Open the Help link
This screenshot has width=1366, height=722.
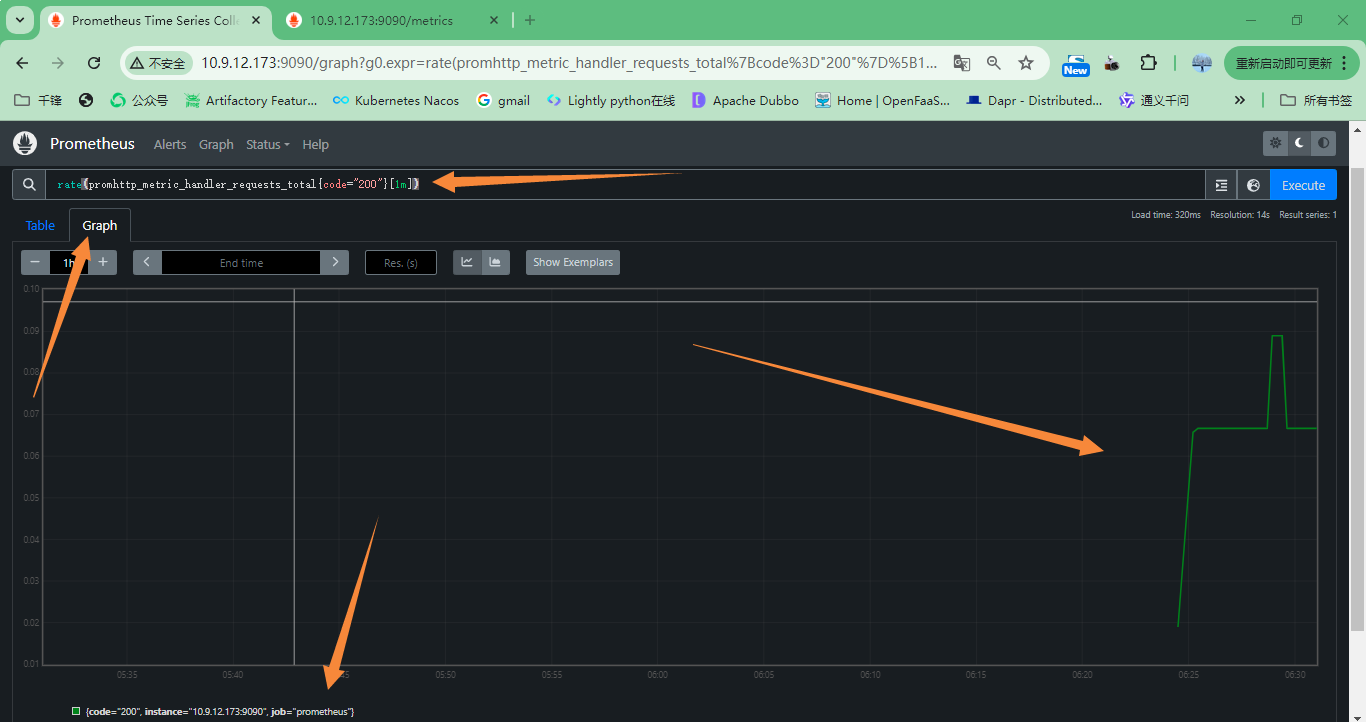click(315, 144)
